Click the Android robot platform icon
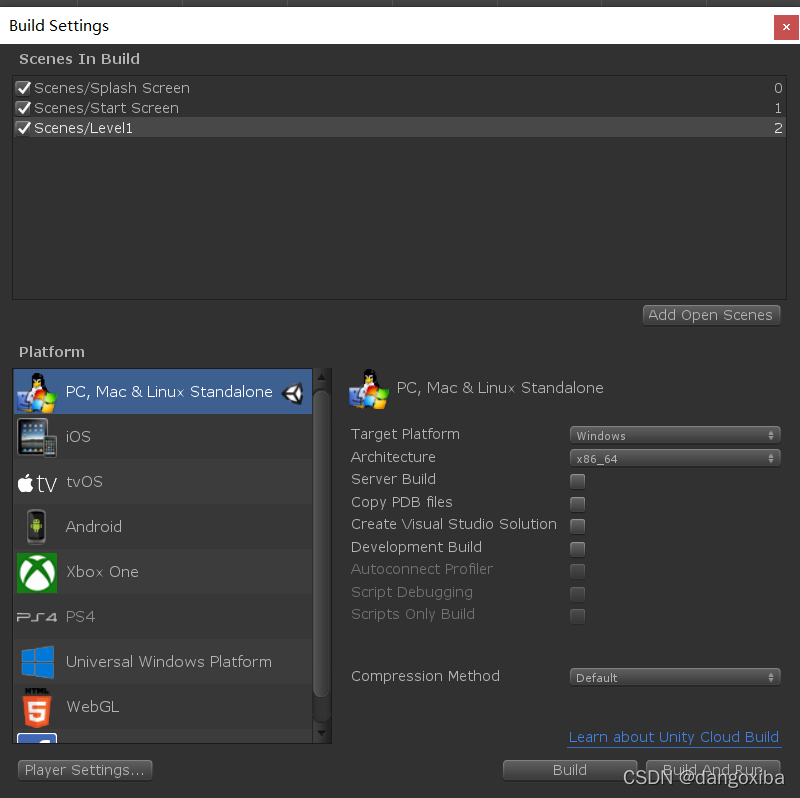Image resolution: width=800 pixels, height=798 pixels. coord(36,527)
